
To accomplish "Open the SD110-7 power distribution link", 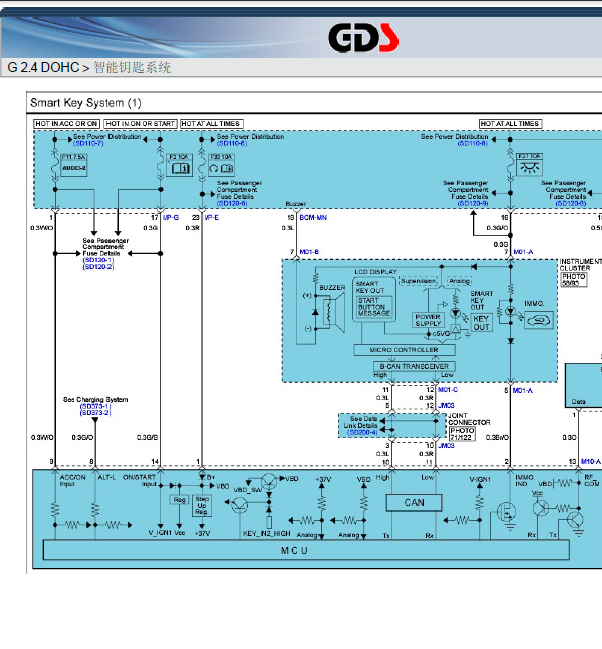I will coord(88,143).
